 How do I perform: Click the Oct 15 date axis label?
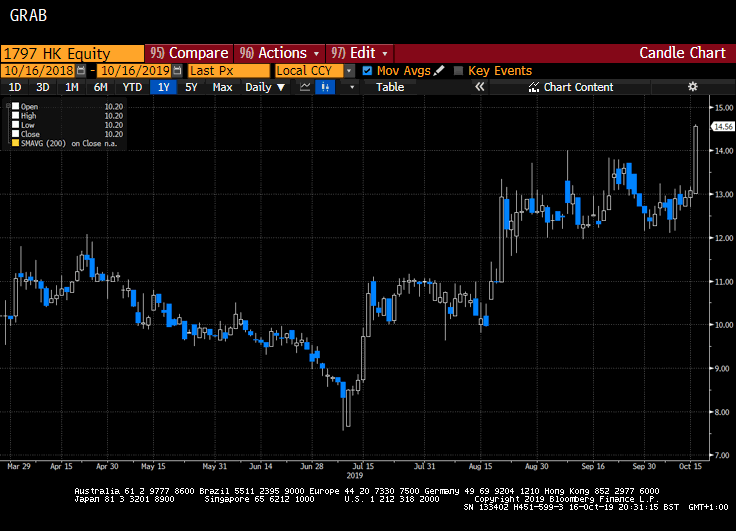[x=690, y=466]
